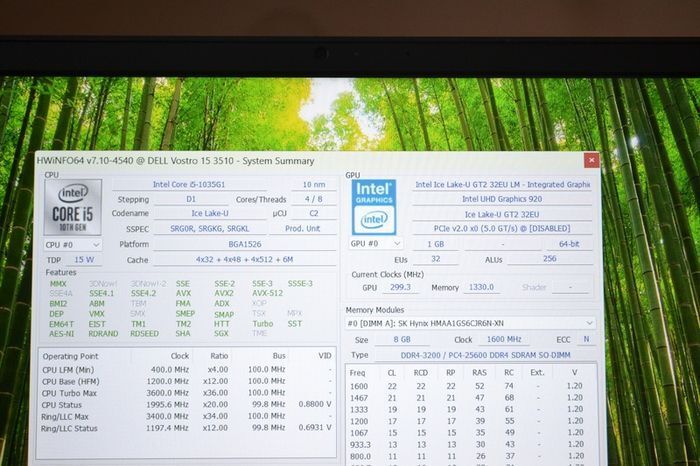The image size is (700, 466).
Task: Click the CPU Turbo Max row
Action: (187, 393)
